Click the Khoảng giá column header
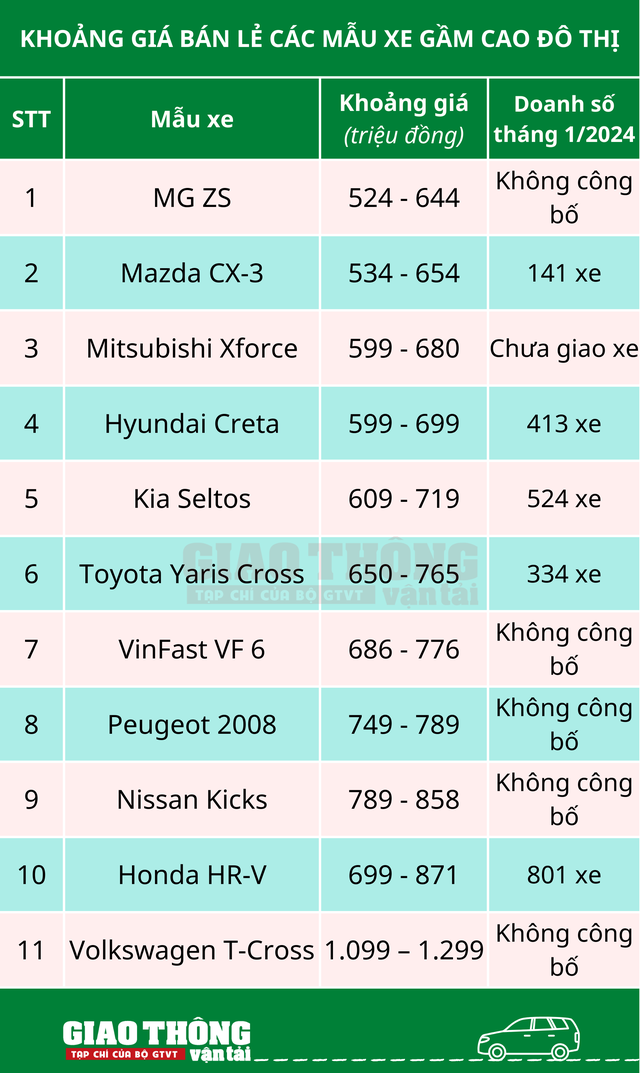The image size is (640, 1073). click(x=404, y=118)
